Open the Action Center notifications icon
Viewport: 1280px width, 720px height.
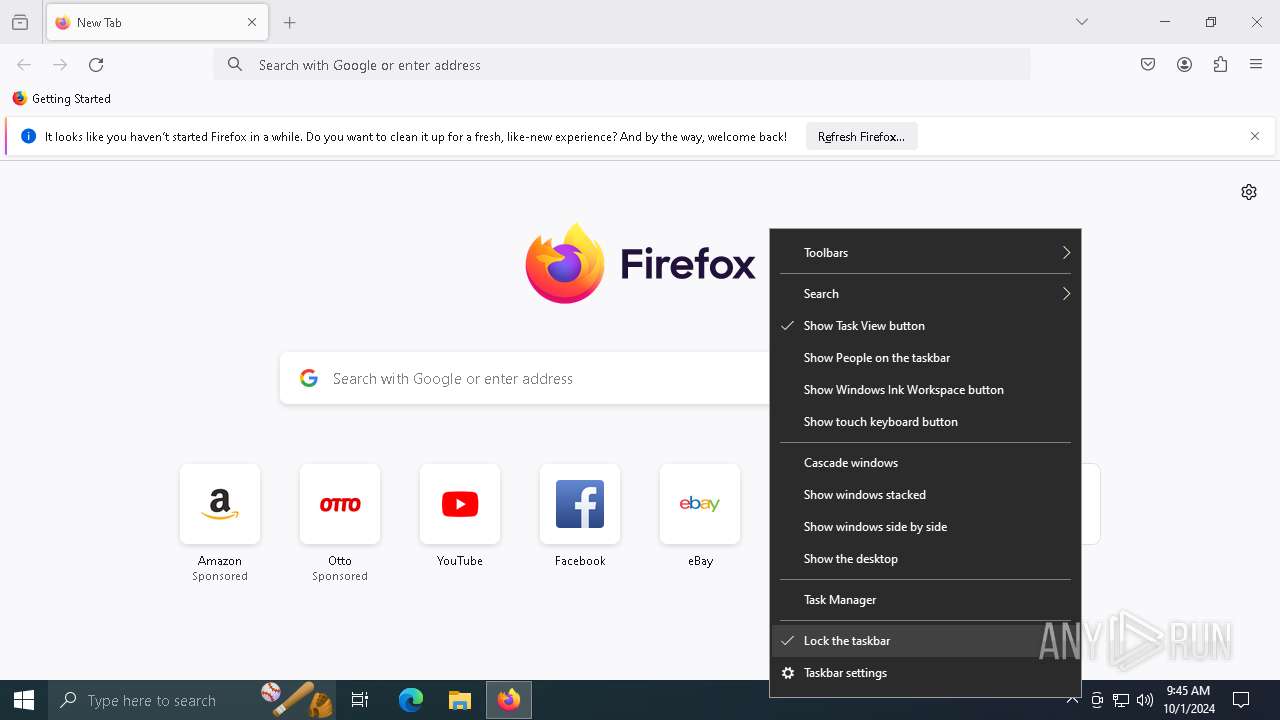click(1242, 700)
